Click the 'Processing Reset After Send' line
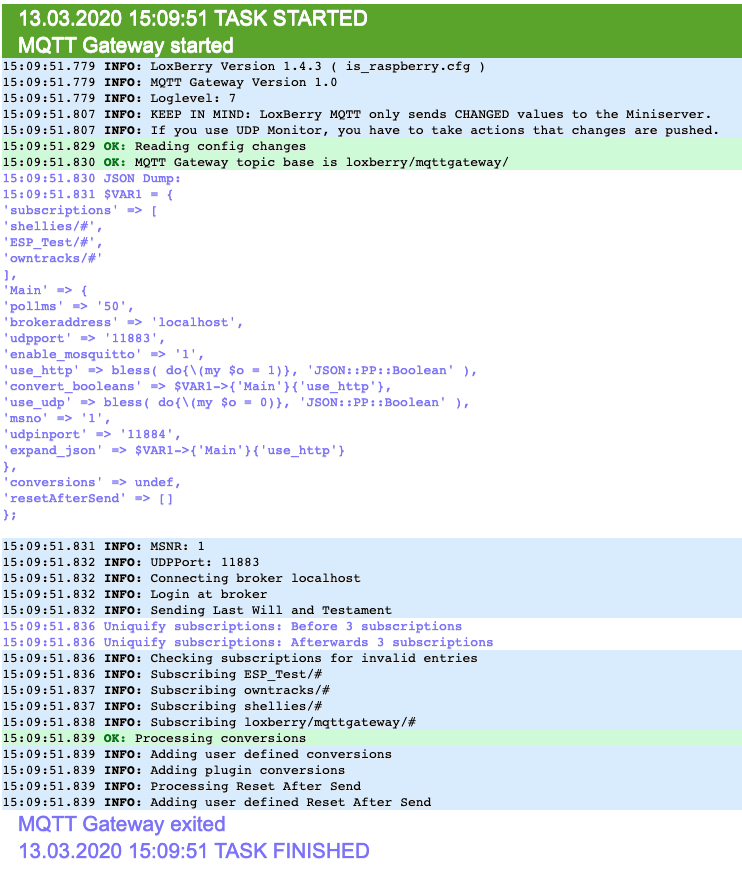742x869 pixels. (x=372, y=787)
